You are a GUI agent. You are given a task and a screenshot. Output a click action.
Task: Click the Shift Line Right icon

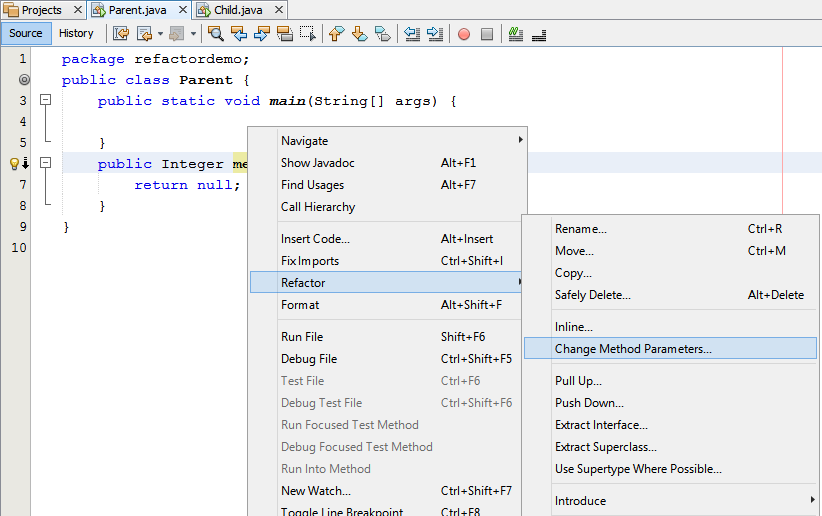(435, 33)
